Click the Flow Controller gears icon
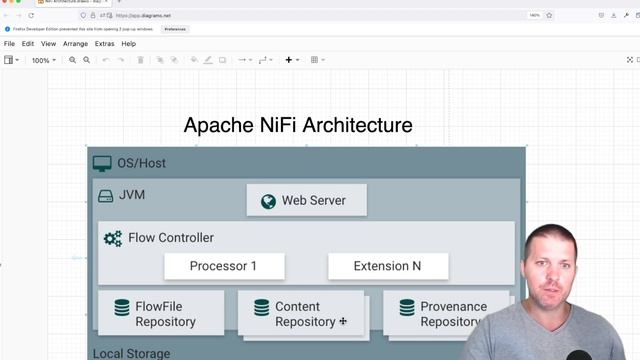This screenshot has width=640, height=360. [x=113, y=239]
